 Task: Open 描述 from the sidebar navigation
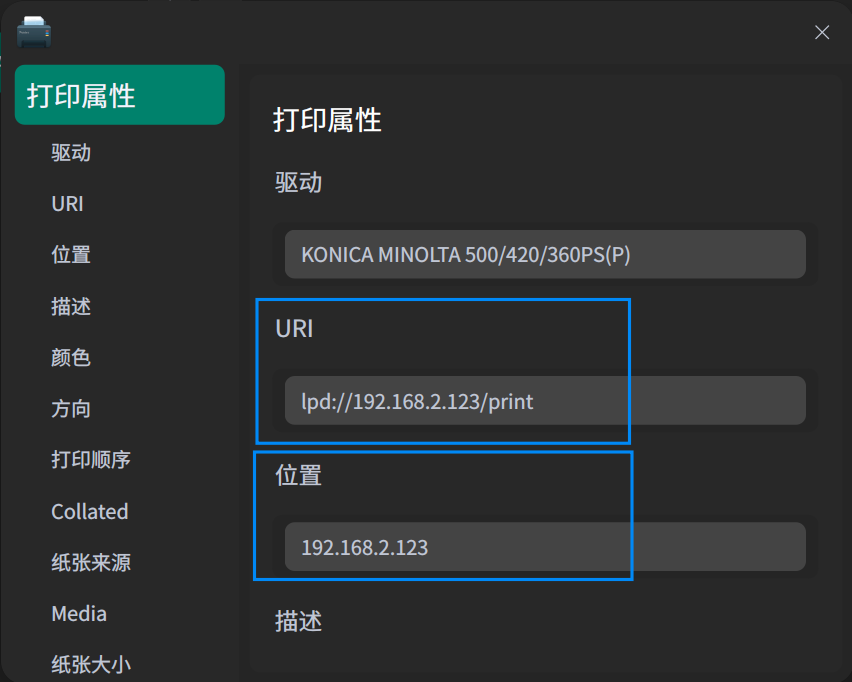coord(71,306)
